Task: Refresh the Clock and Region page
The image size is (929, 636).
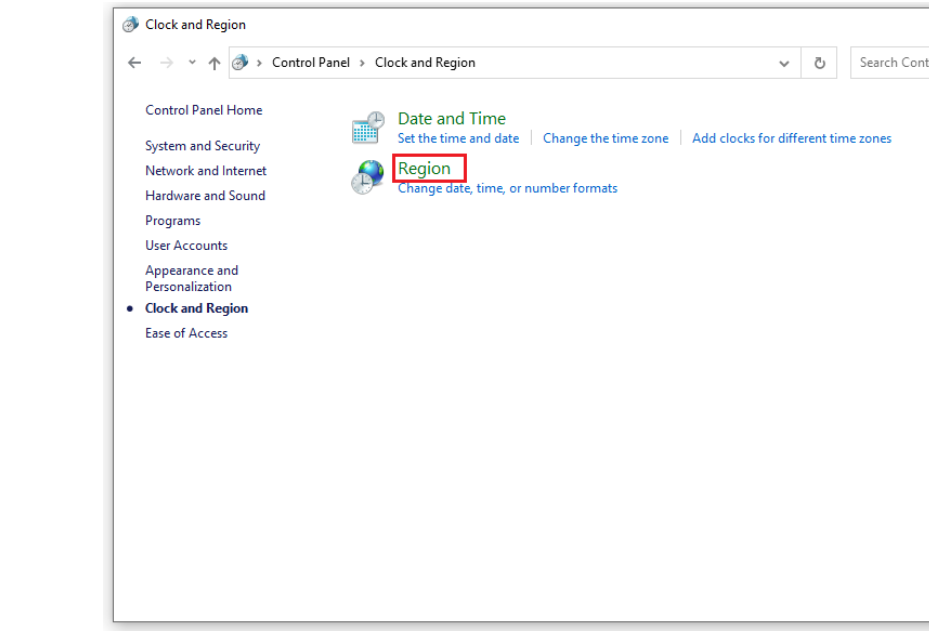Action: [x=819, y=63]
